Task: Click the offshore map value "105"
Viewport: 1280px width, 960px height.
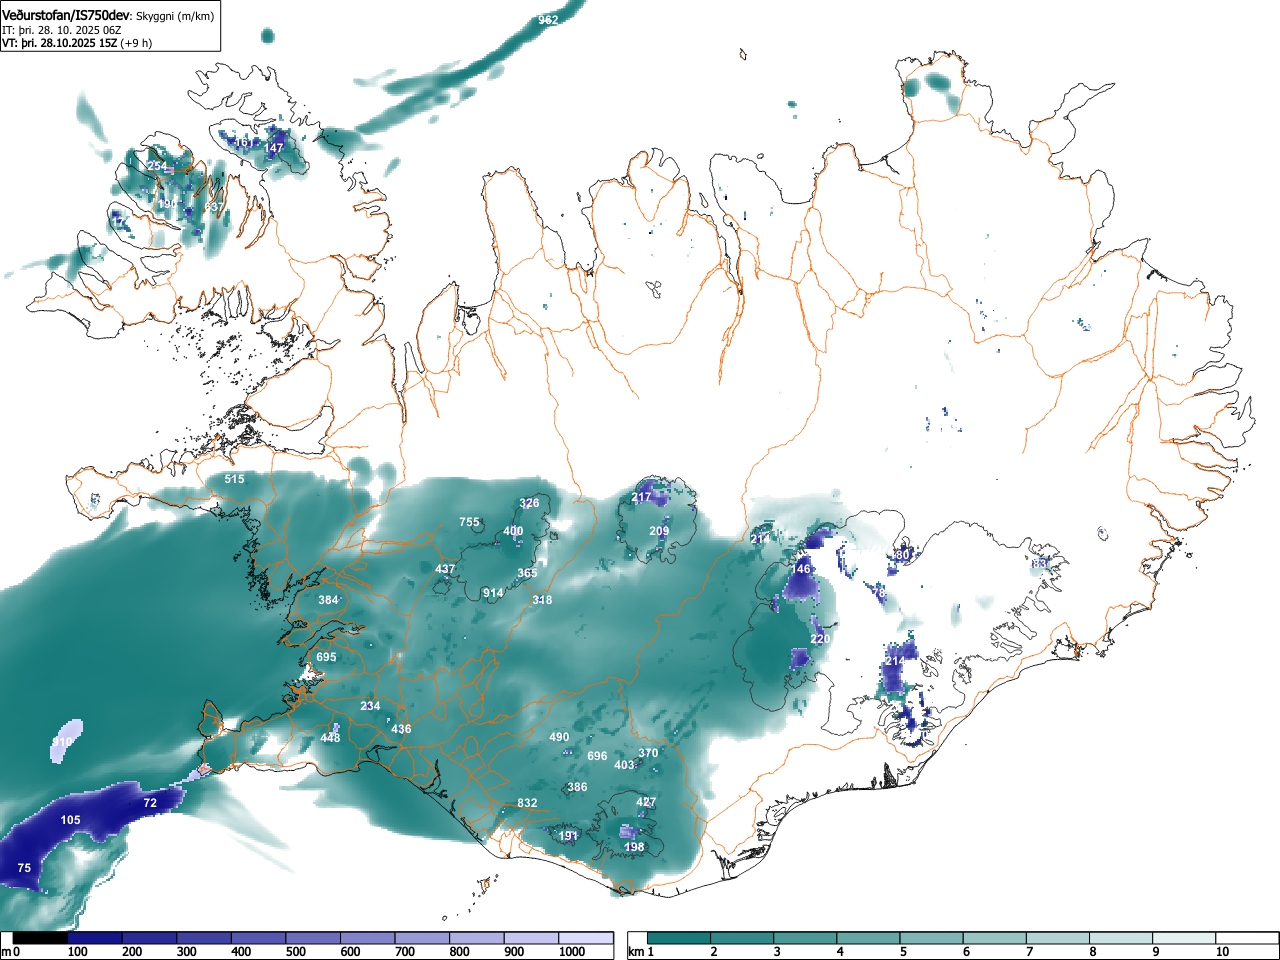Action: tap(70, 820)
